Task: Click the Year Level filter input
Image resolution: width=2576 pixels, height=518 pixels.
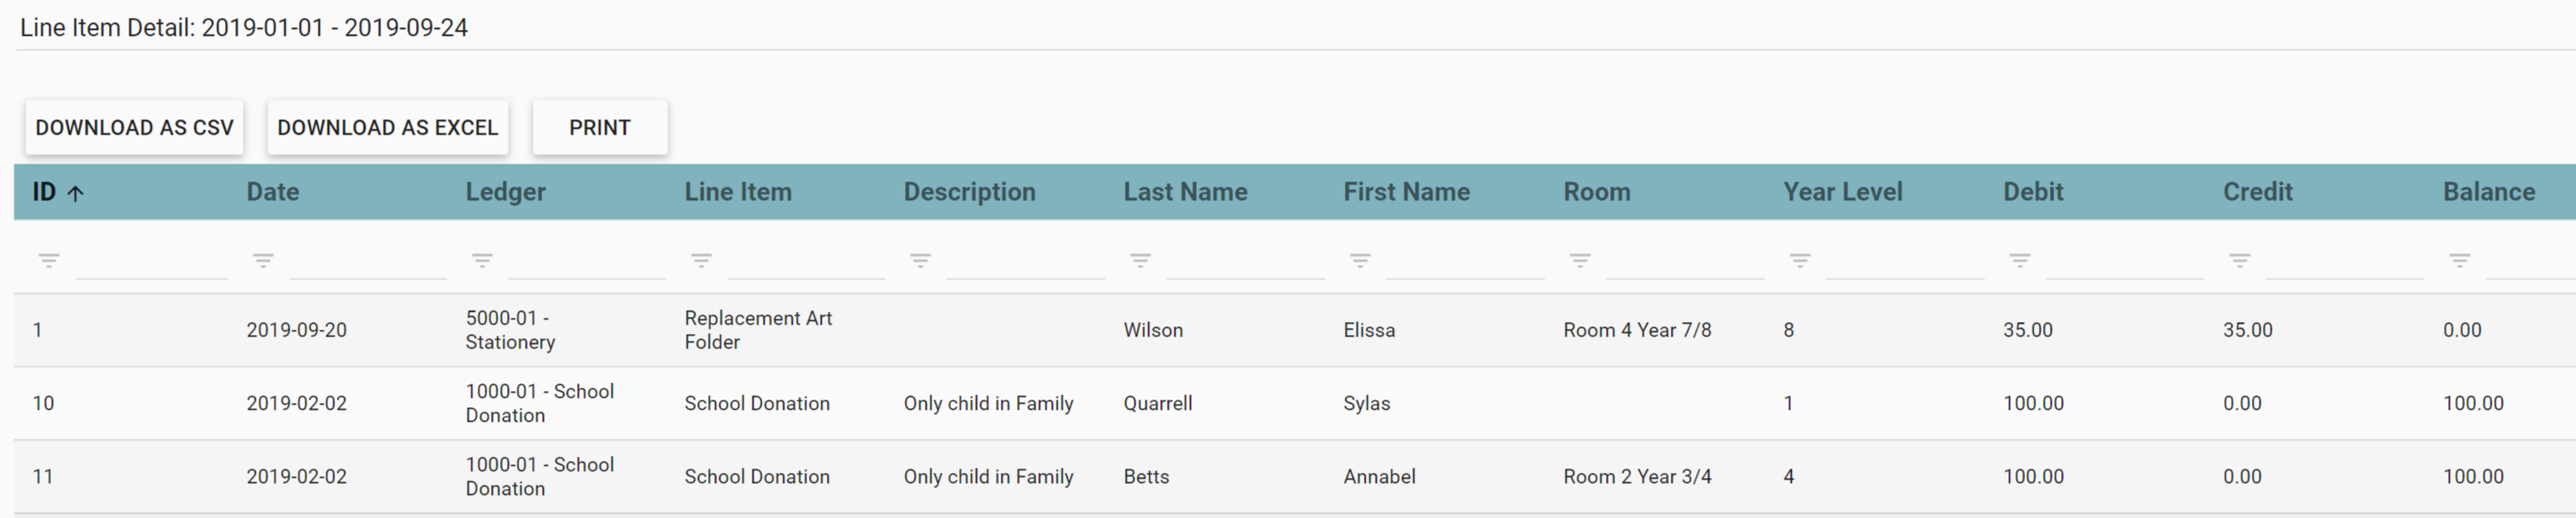Action: [x=1904, y=263]
